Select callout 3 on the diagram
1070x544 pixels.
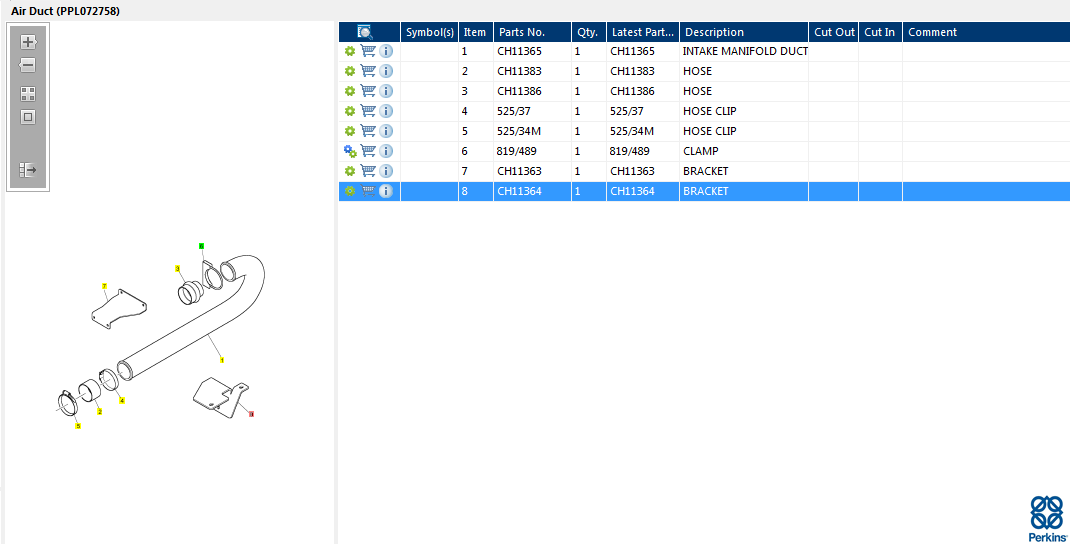pyautogui.click(x=177, y=269)
